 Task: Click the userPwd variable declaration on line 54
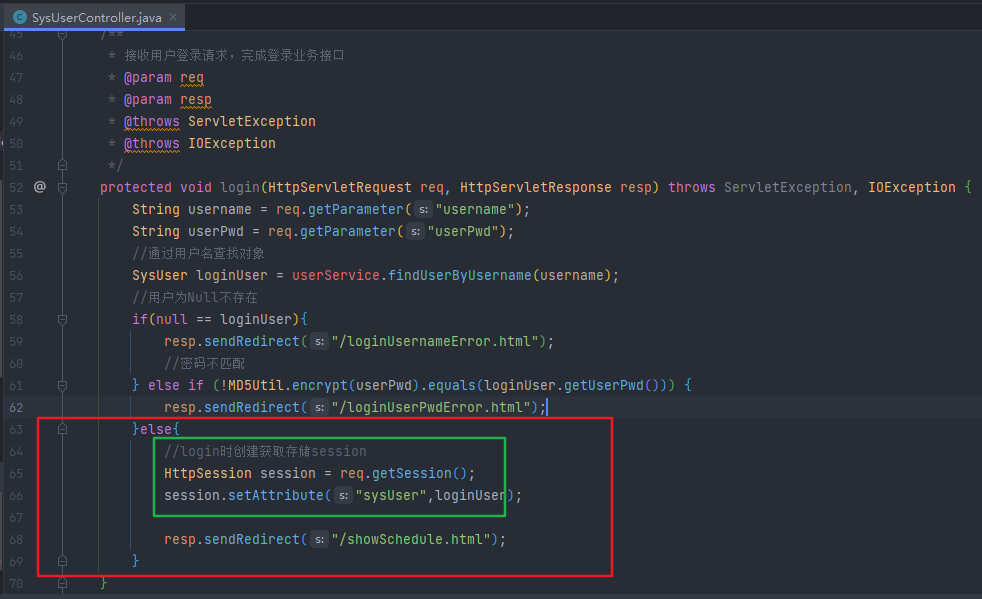pyautogui.click(x=215, y=231)
